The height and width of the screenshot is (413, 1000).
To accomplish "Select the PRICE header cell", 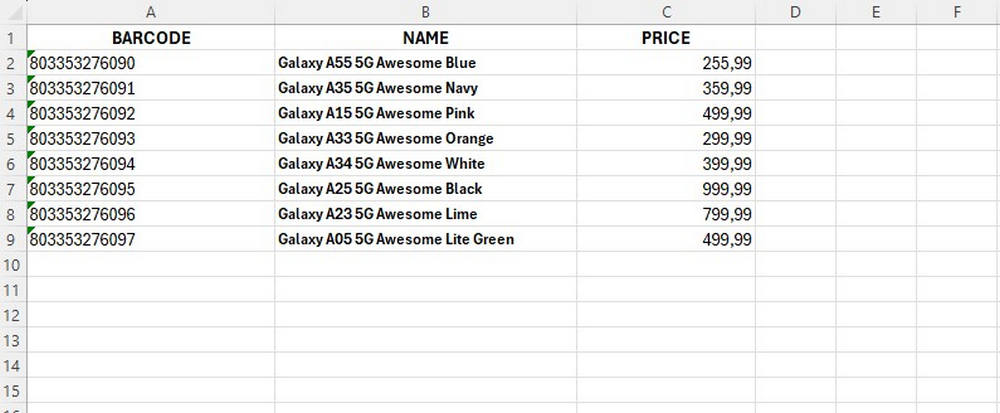I will [x=665, y=38].
